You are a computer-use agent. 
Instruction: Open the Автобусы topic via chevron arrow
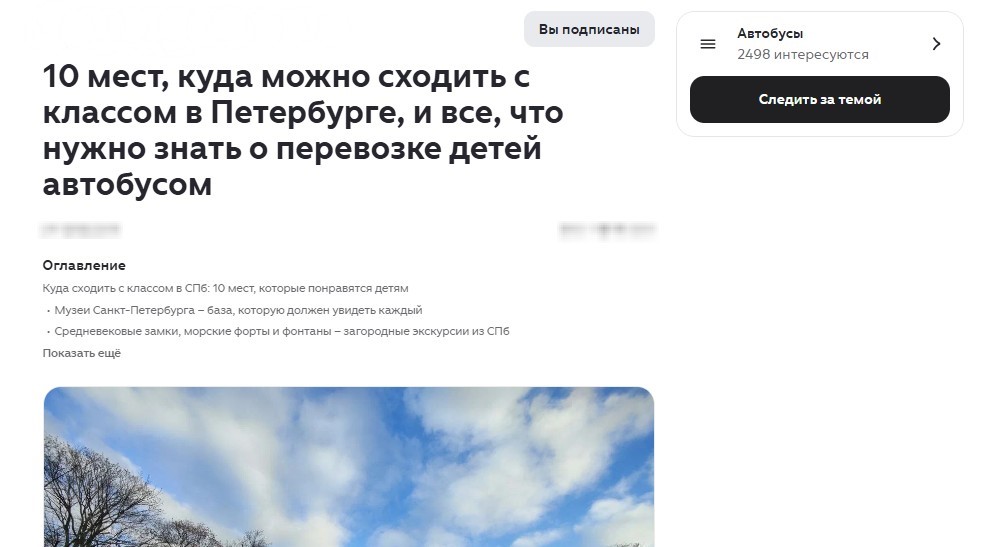point(936,44)
